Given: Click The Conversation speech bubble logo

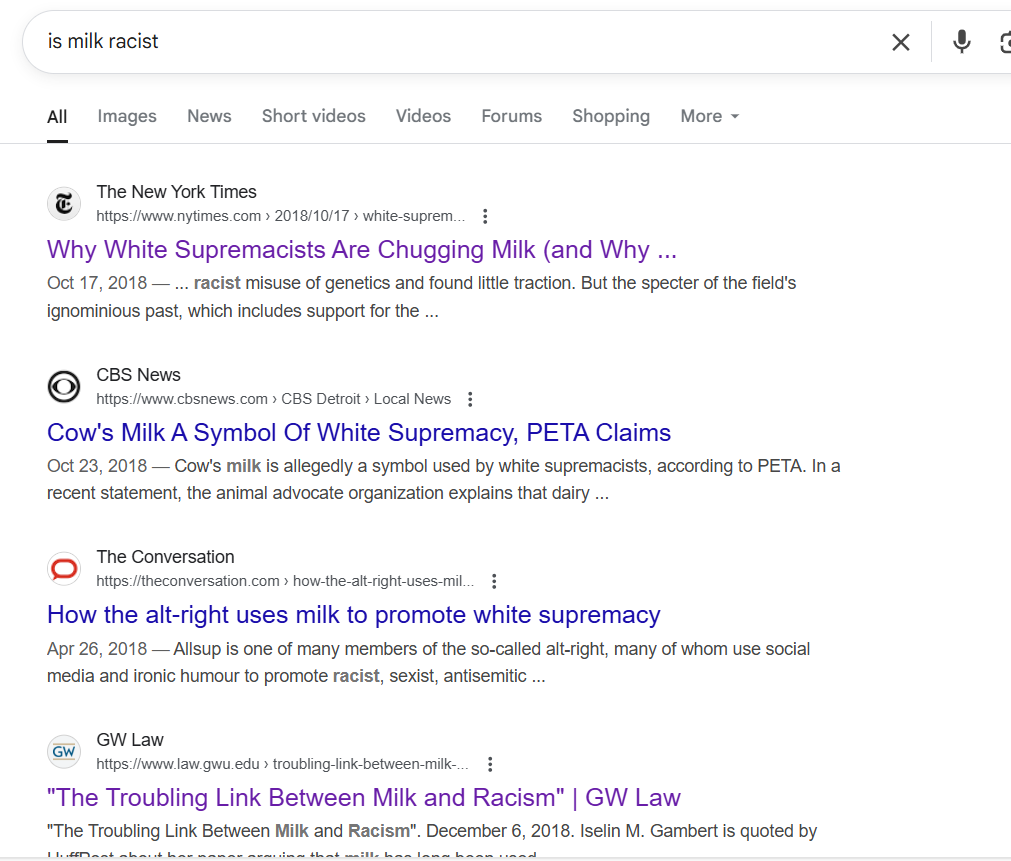Looking at the screenshot, I should [x=64, y=569].
